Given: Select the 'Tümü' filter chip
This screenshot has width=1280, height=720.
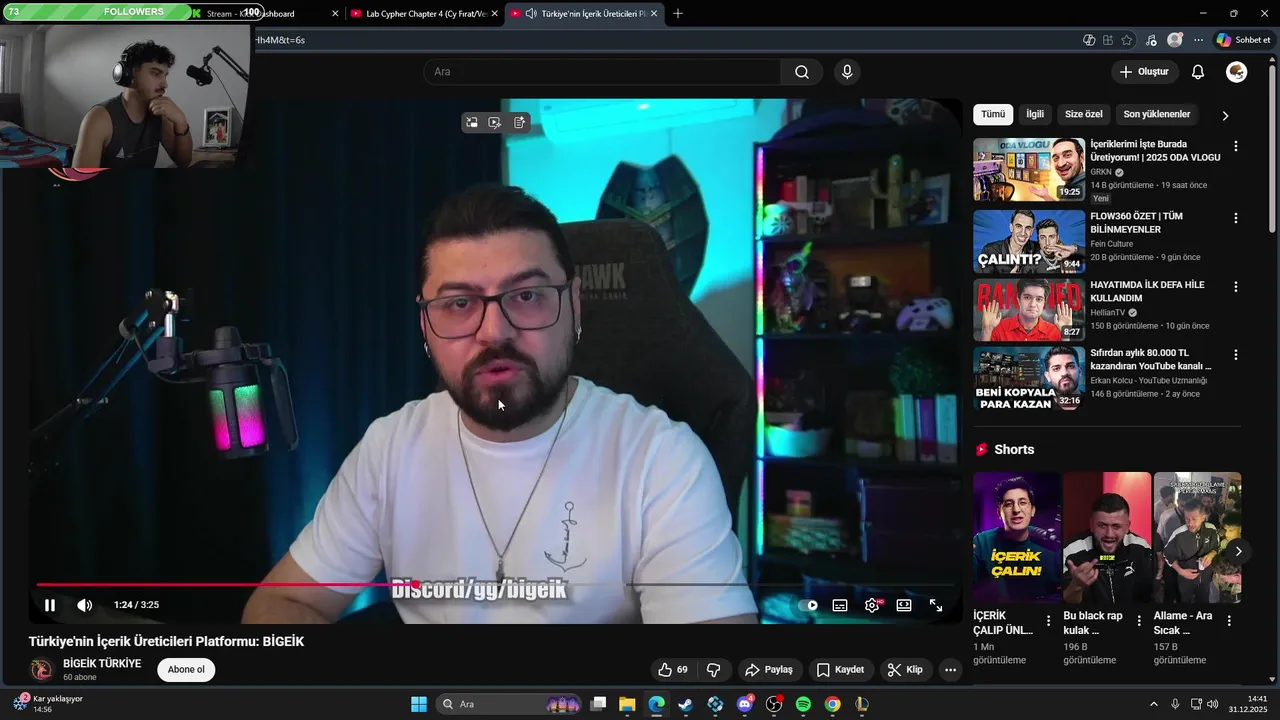Looking at the screenshot, I should (x=993, y=114).
